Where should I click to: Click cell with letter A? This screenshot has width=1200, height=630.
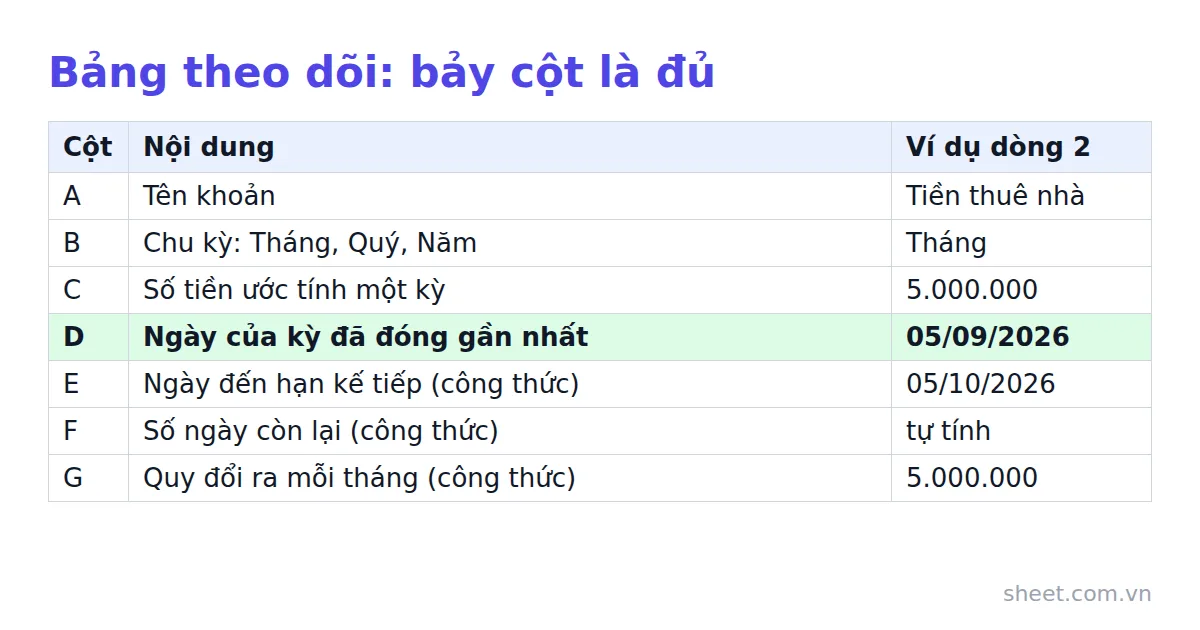coord(88,196)
